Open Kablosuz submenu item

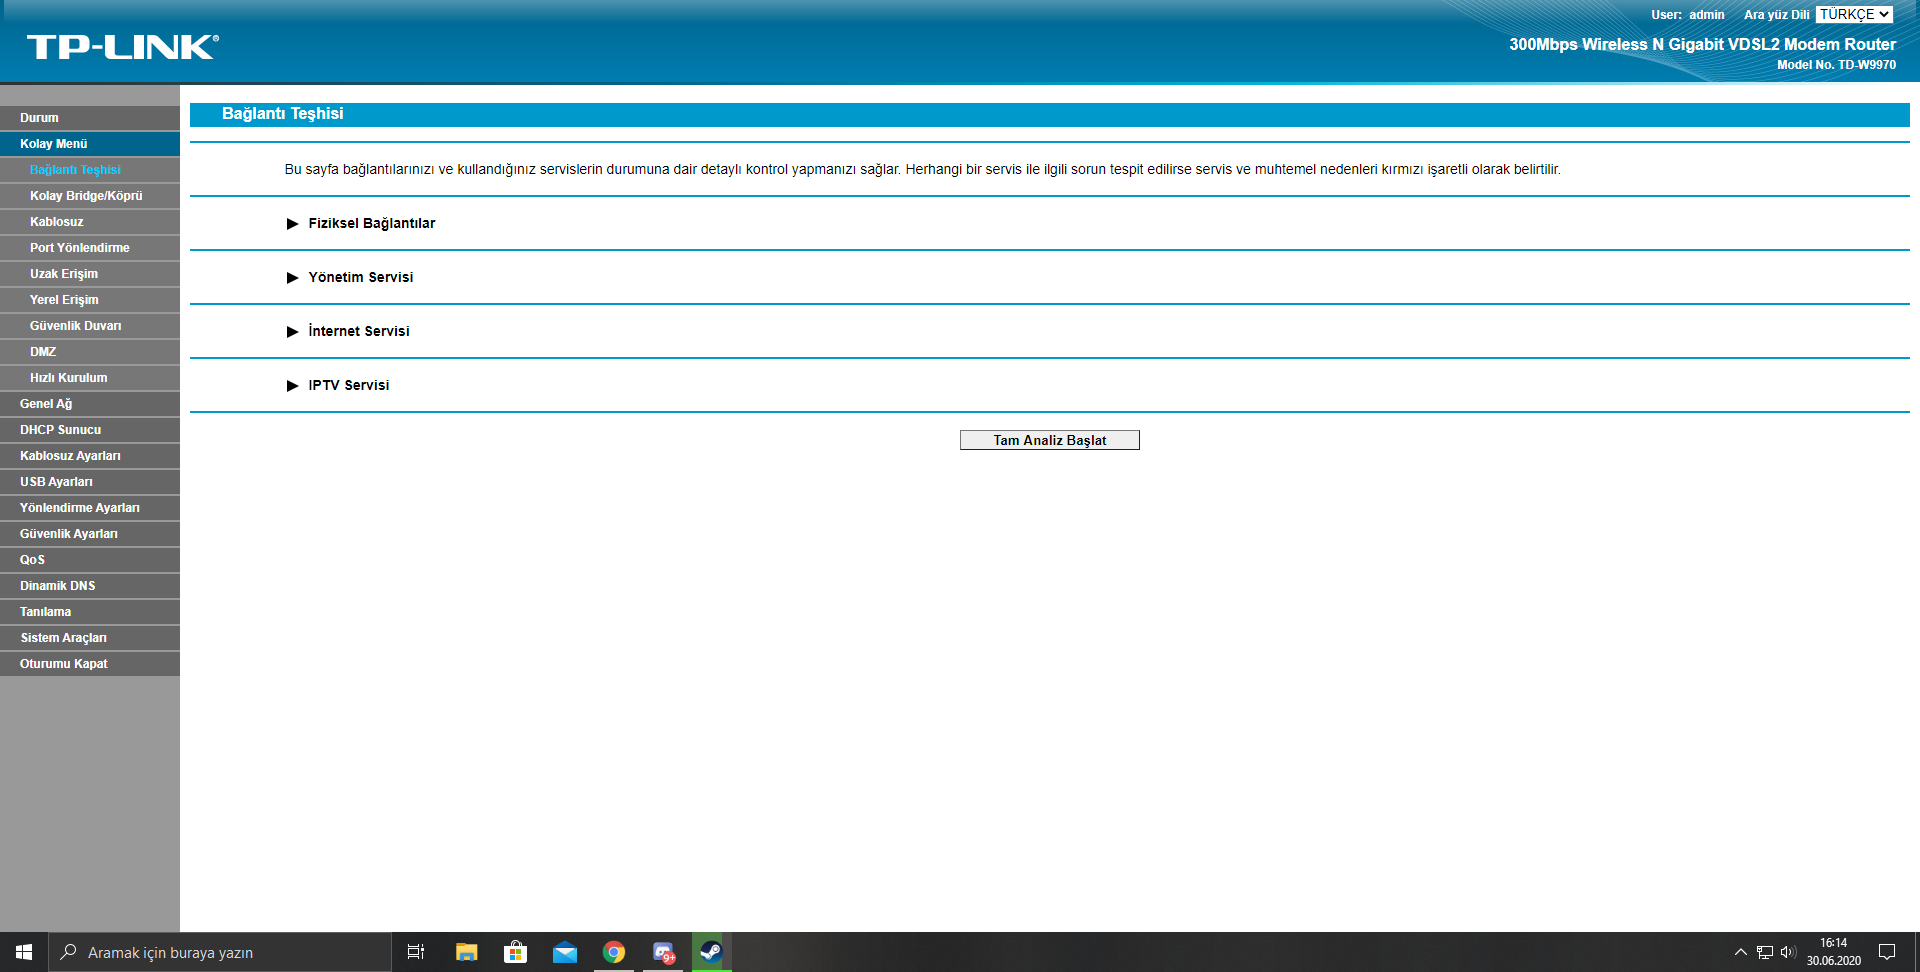(x=90, y=222)
